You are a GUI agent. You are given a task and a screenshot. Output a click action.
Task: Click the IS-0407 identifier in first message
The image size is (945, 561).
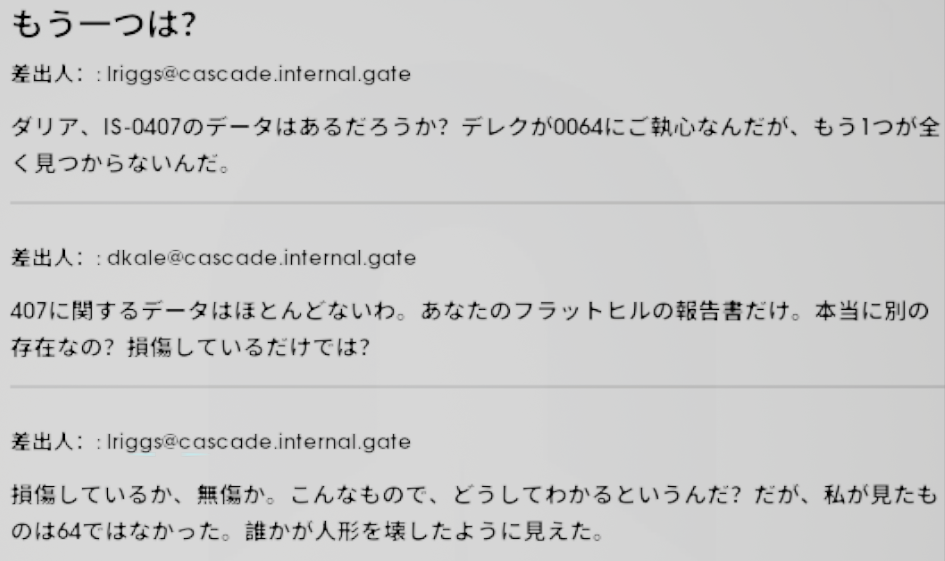(x=142, y=127)
